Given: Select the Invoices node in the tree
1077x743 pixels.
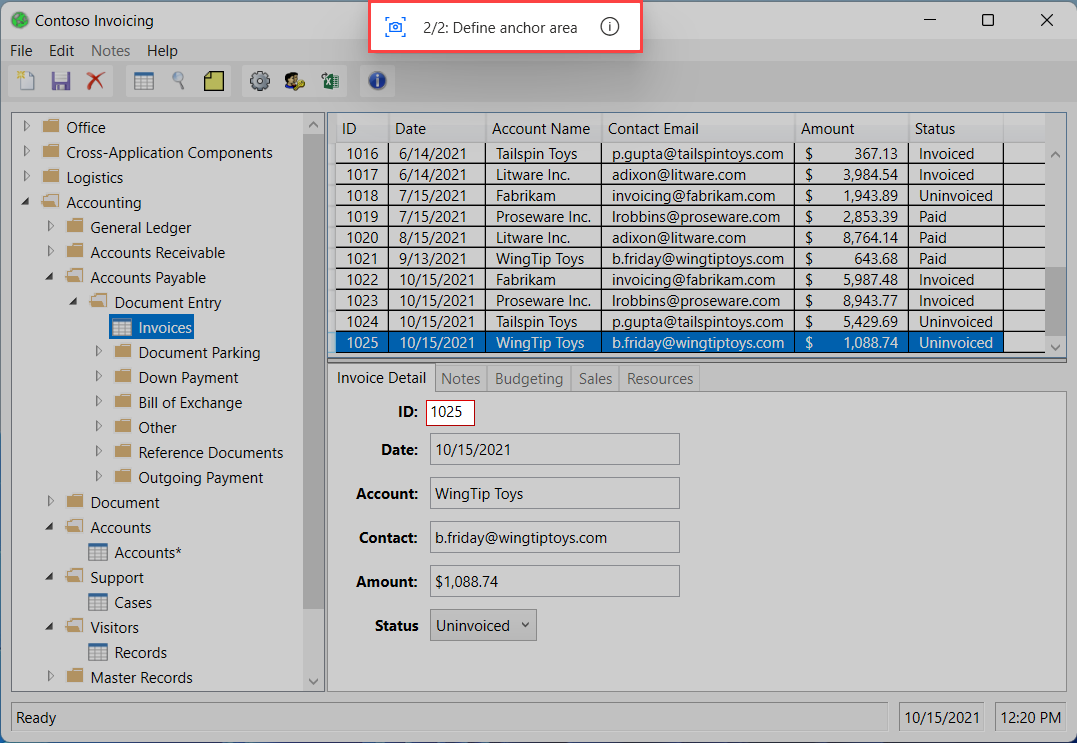Looking at the screenshot, I should click(161, 327).
